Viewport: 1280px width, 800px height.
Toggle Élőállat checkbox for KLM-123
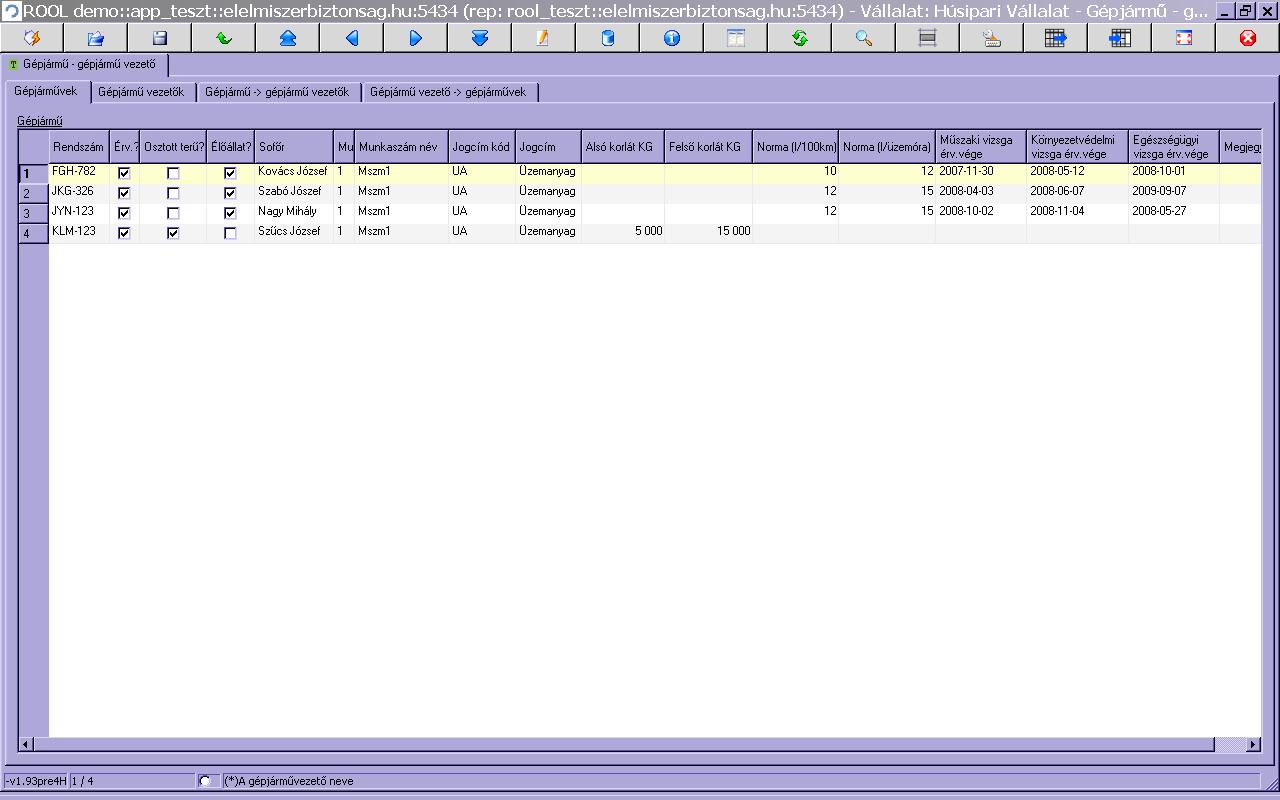230,233
